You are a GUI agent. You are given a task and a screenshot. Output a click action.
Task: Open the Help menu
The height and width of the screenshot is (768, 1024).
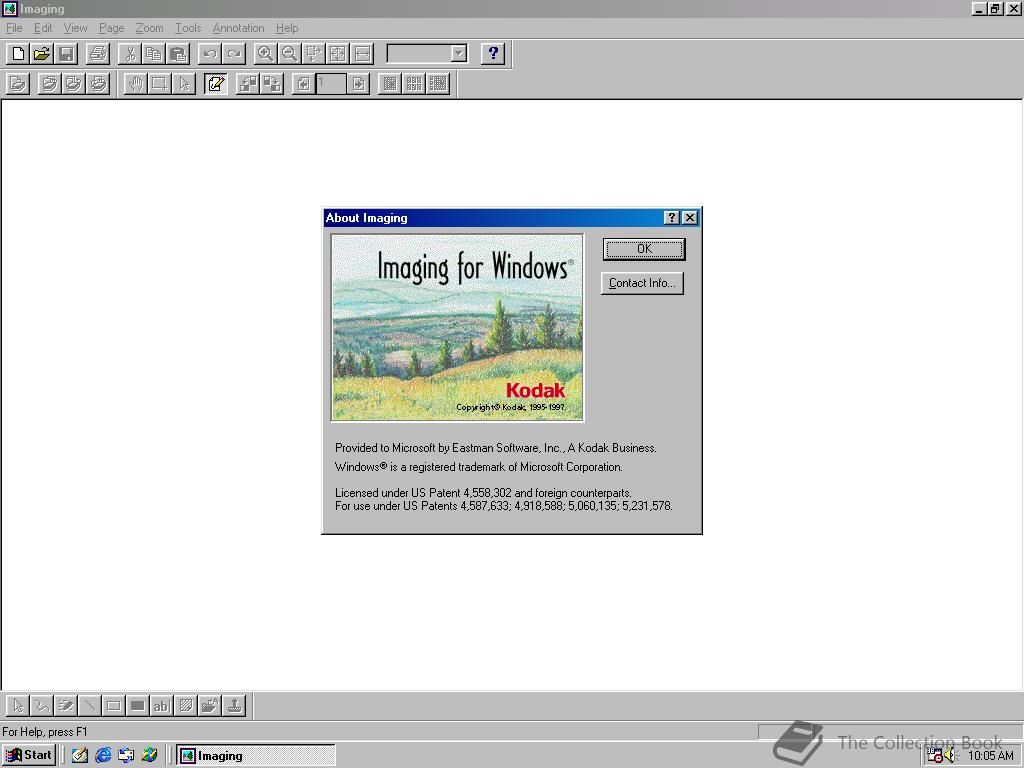287,28
